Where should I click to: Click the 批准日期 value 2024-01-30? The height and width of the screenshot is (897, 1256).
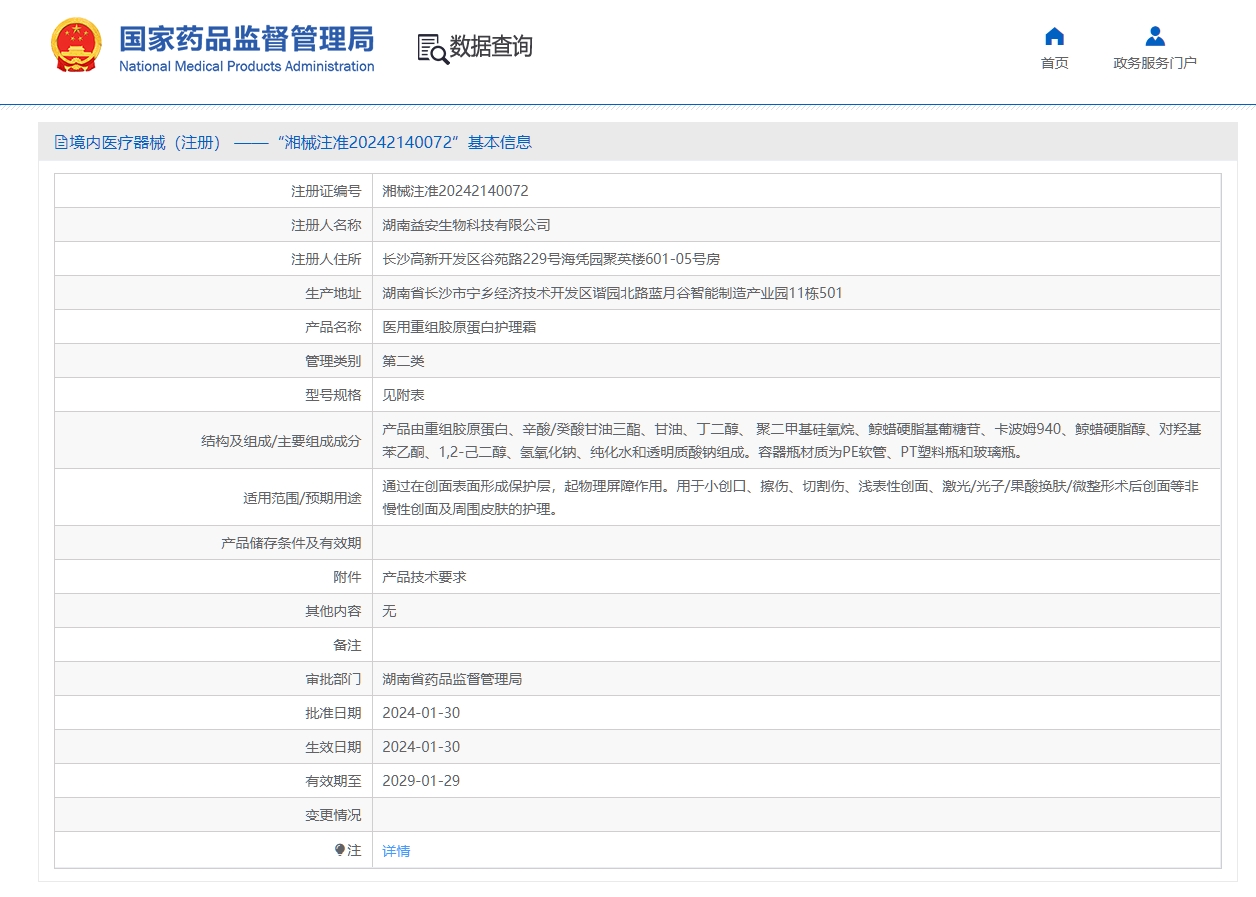(x=421, y=713)
